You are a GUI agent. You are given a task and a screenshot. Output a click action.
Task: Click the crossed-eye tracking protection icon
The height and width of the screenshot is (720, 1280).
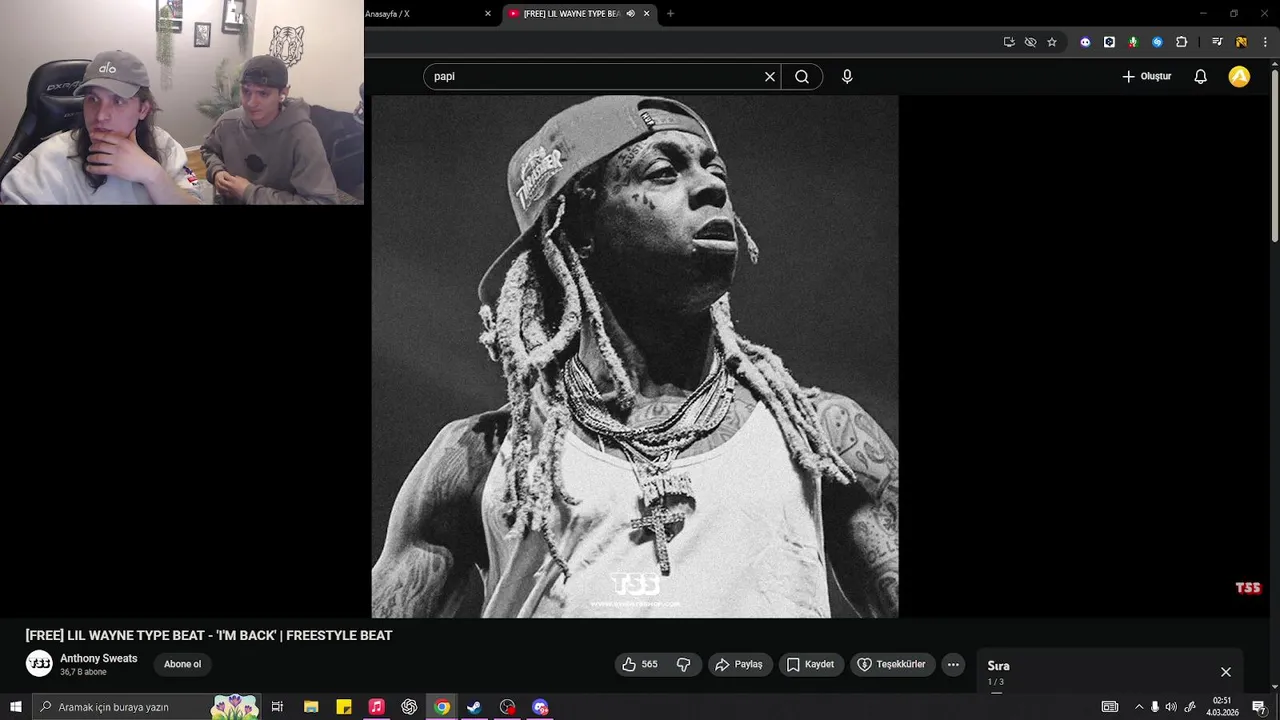pos(1030,42)
